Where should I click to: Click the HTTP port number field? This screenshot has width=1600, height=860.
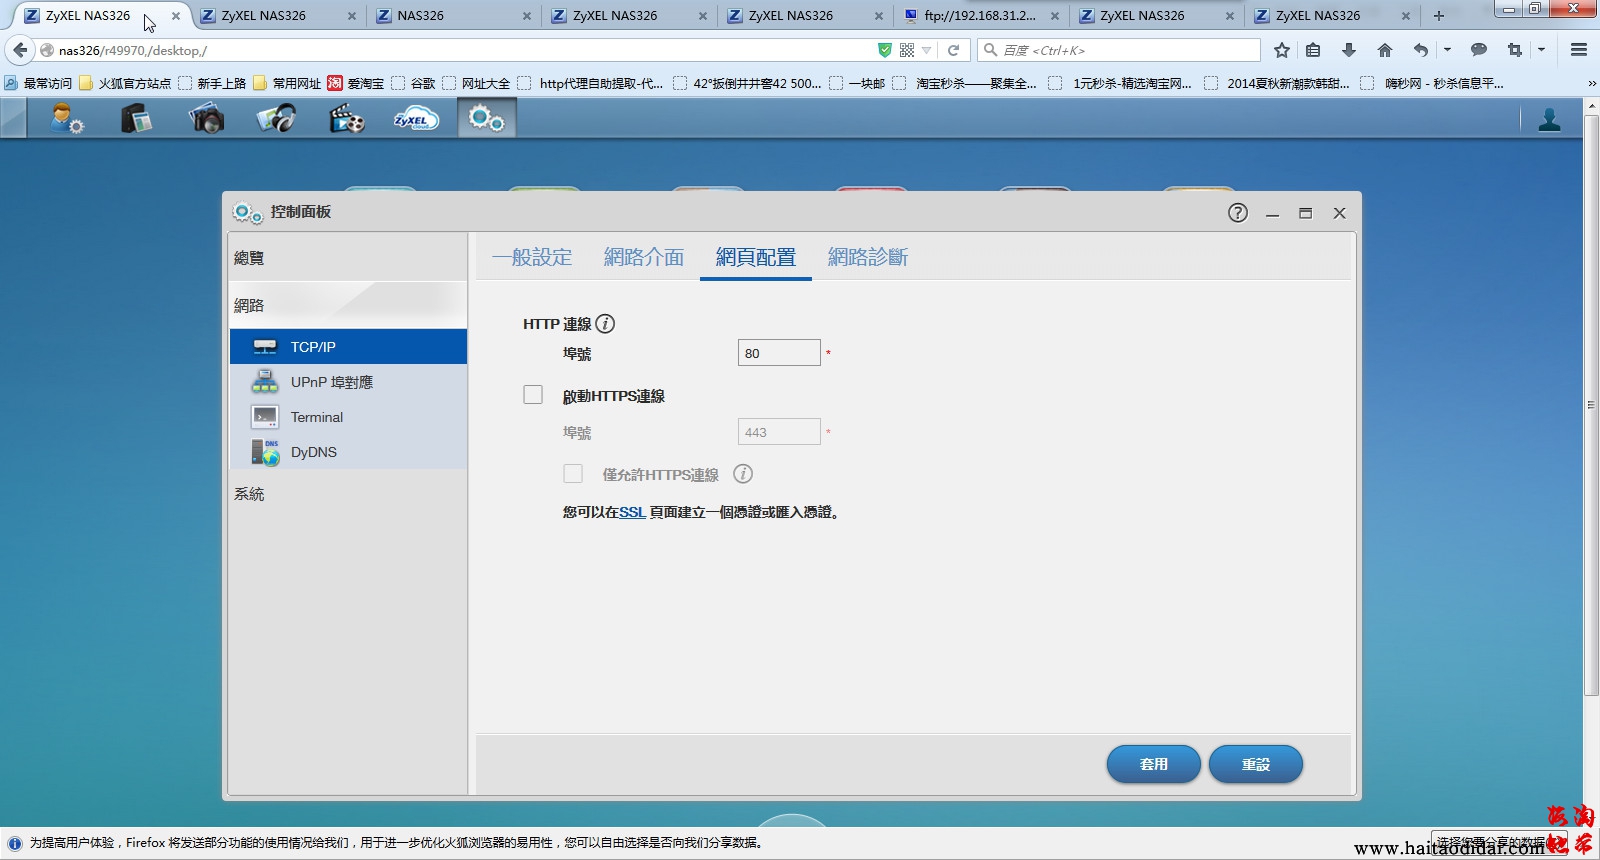[x=778, y=353]
